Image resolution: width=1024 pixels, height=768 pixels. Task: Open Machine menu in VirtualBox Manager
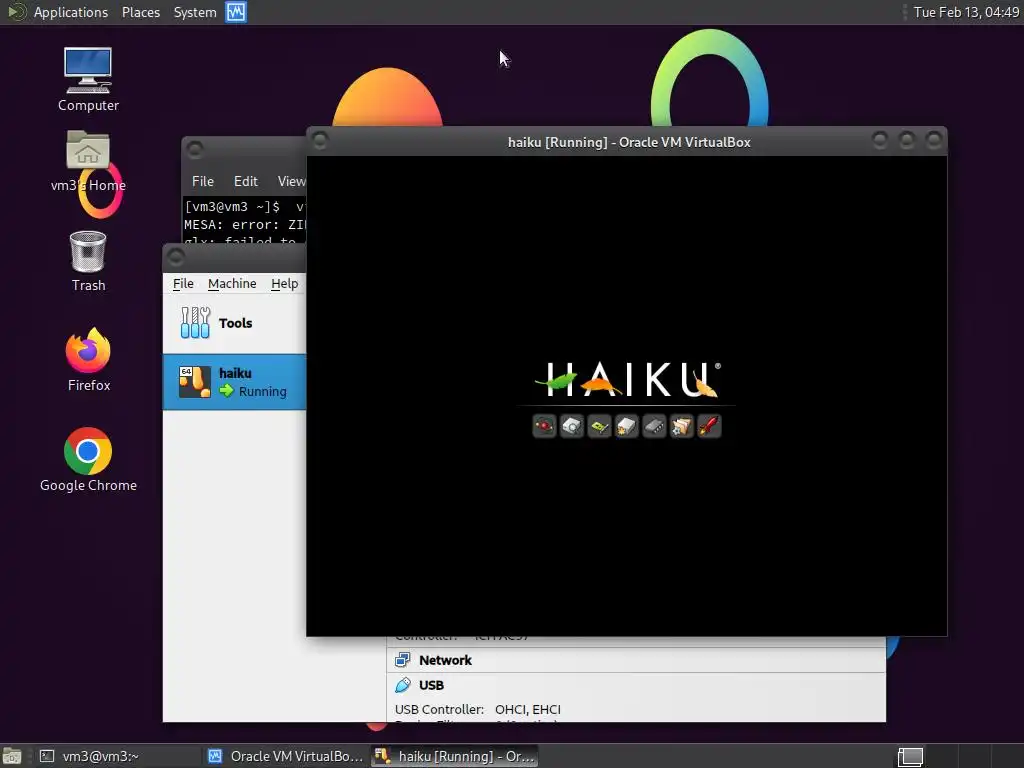pos(232,283)
